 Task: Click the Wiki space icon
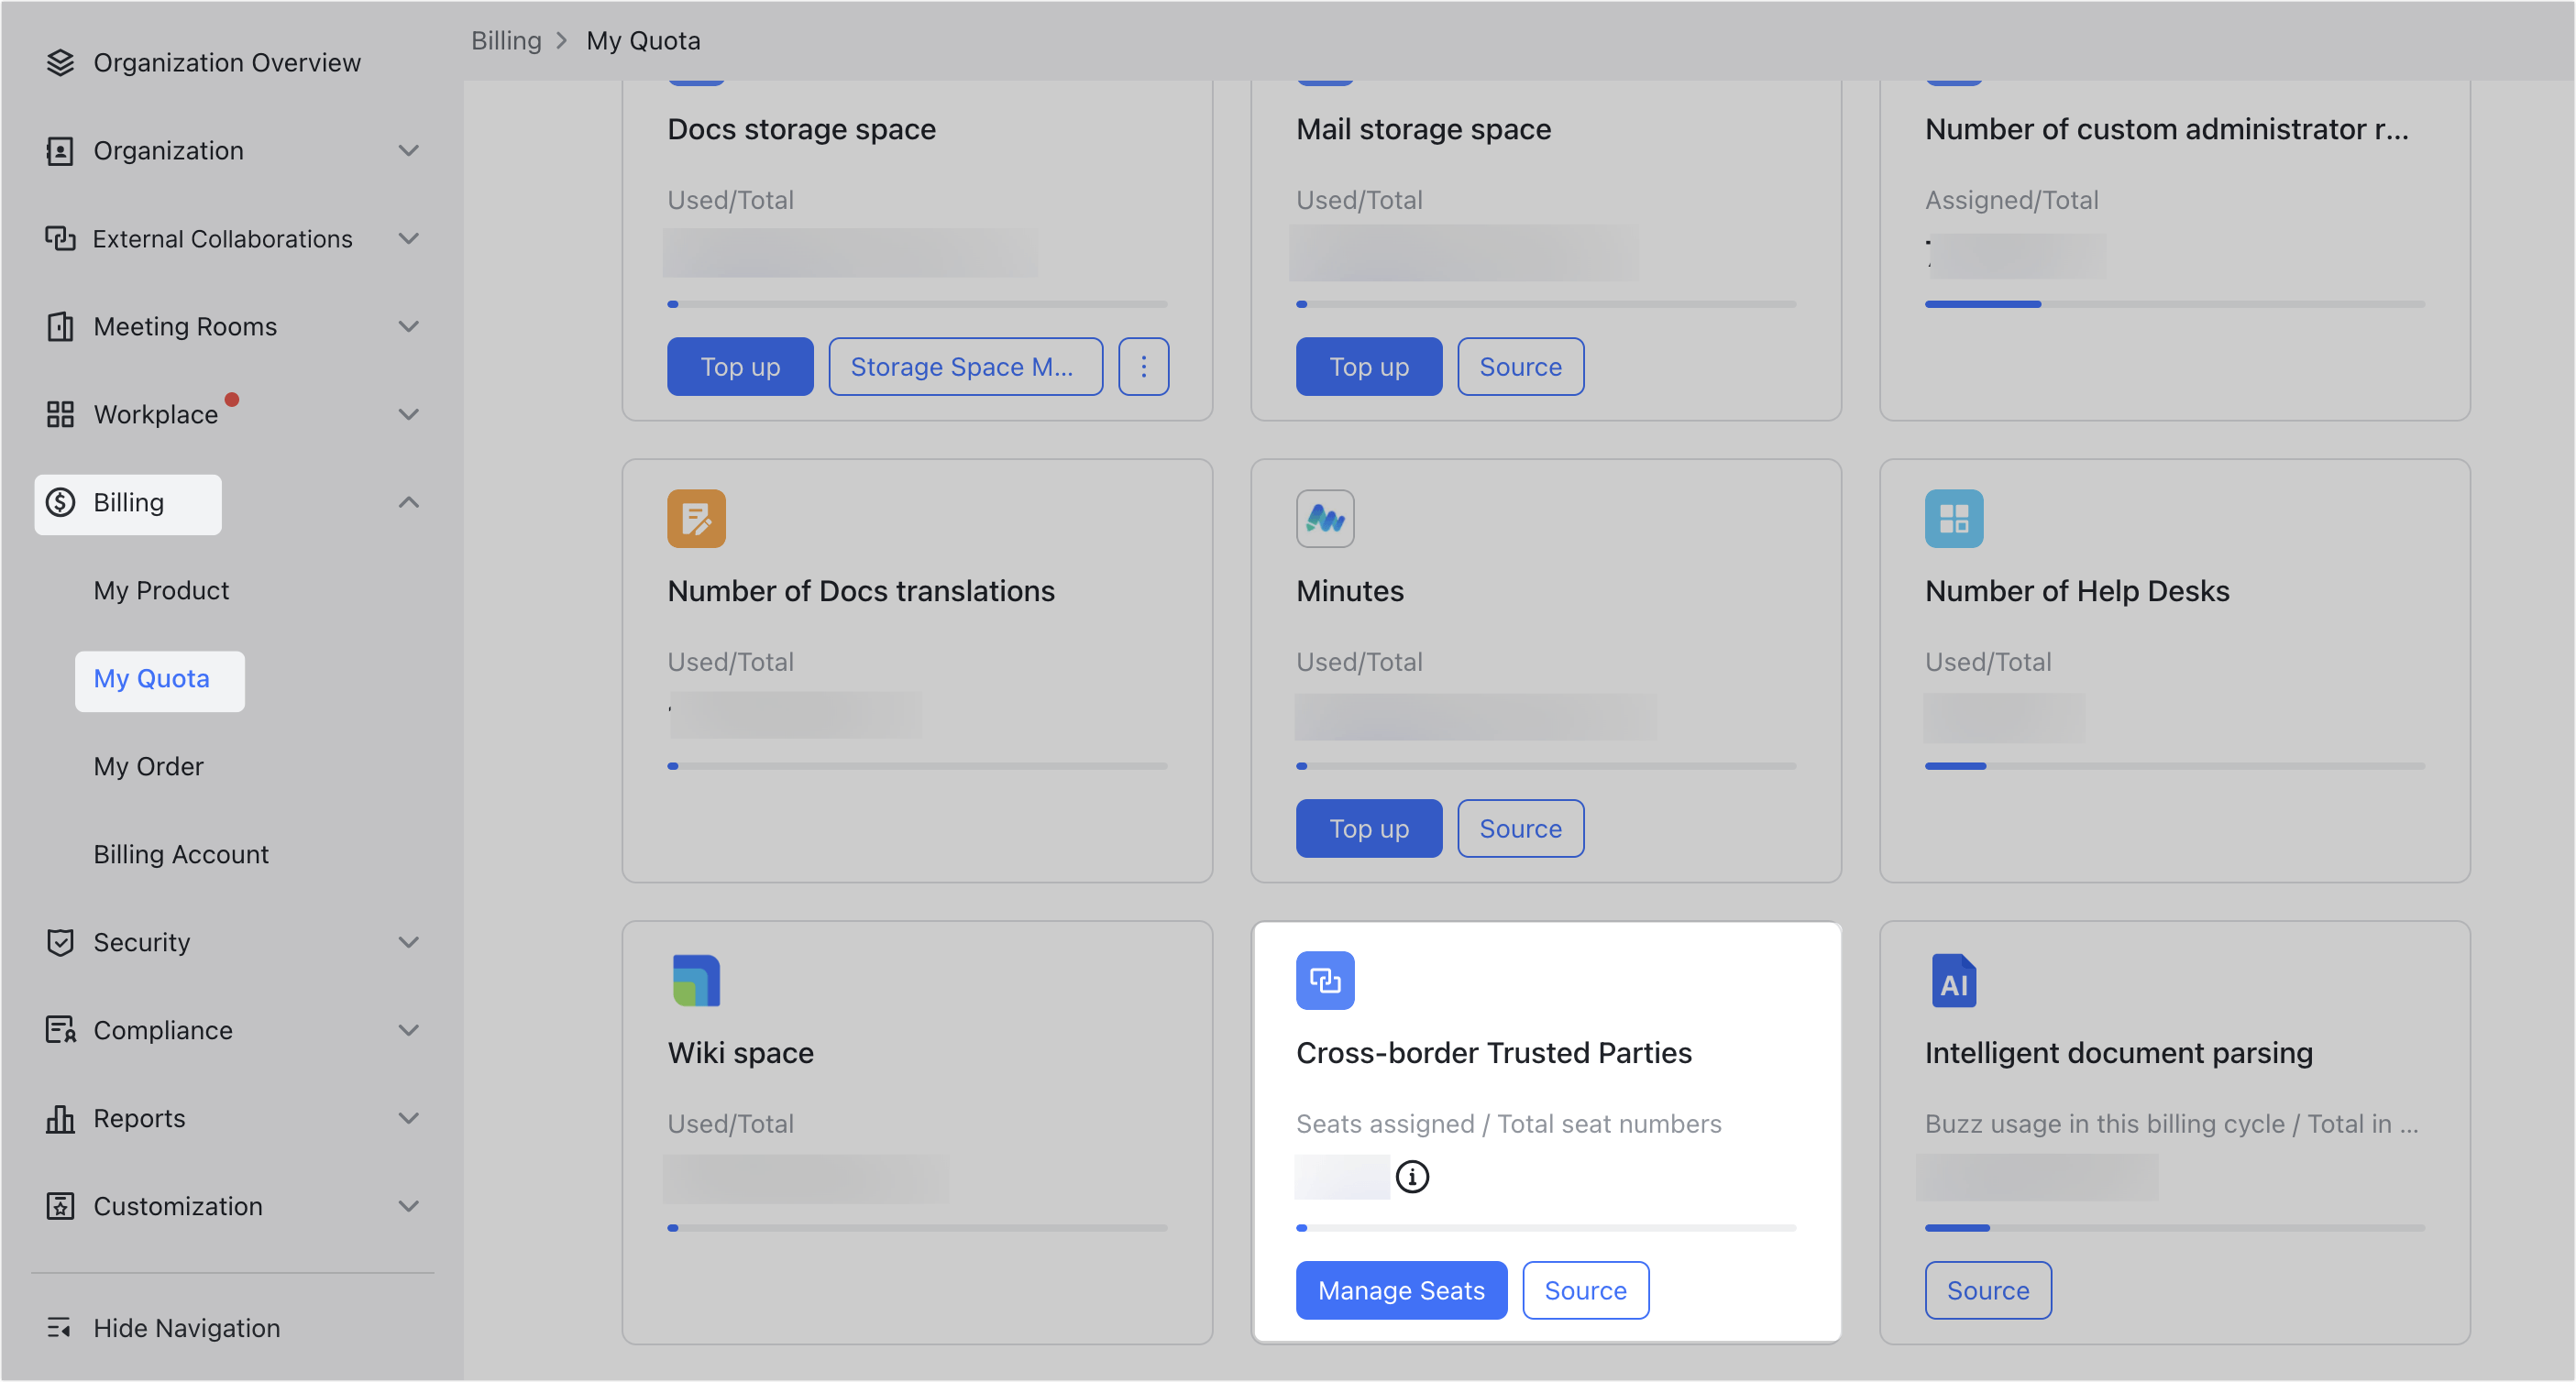(696, 980)
